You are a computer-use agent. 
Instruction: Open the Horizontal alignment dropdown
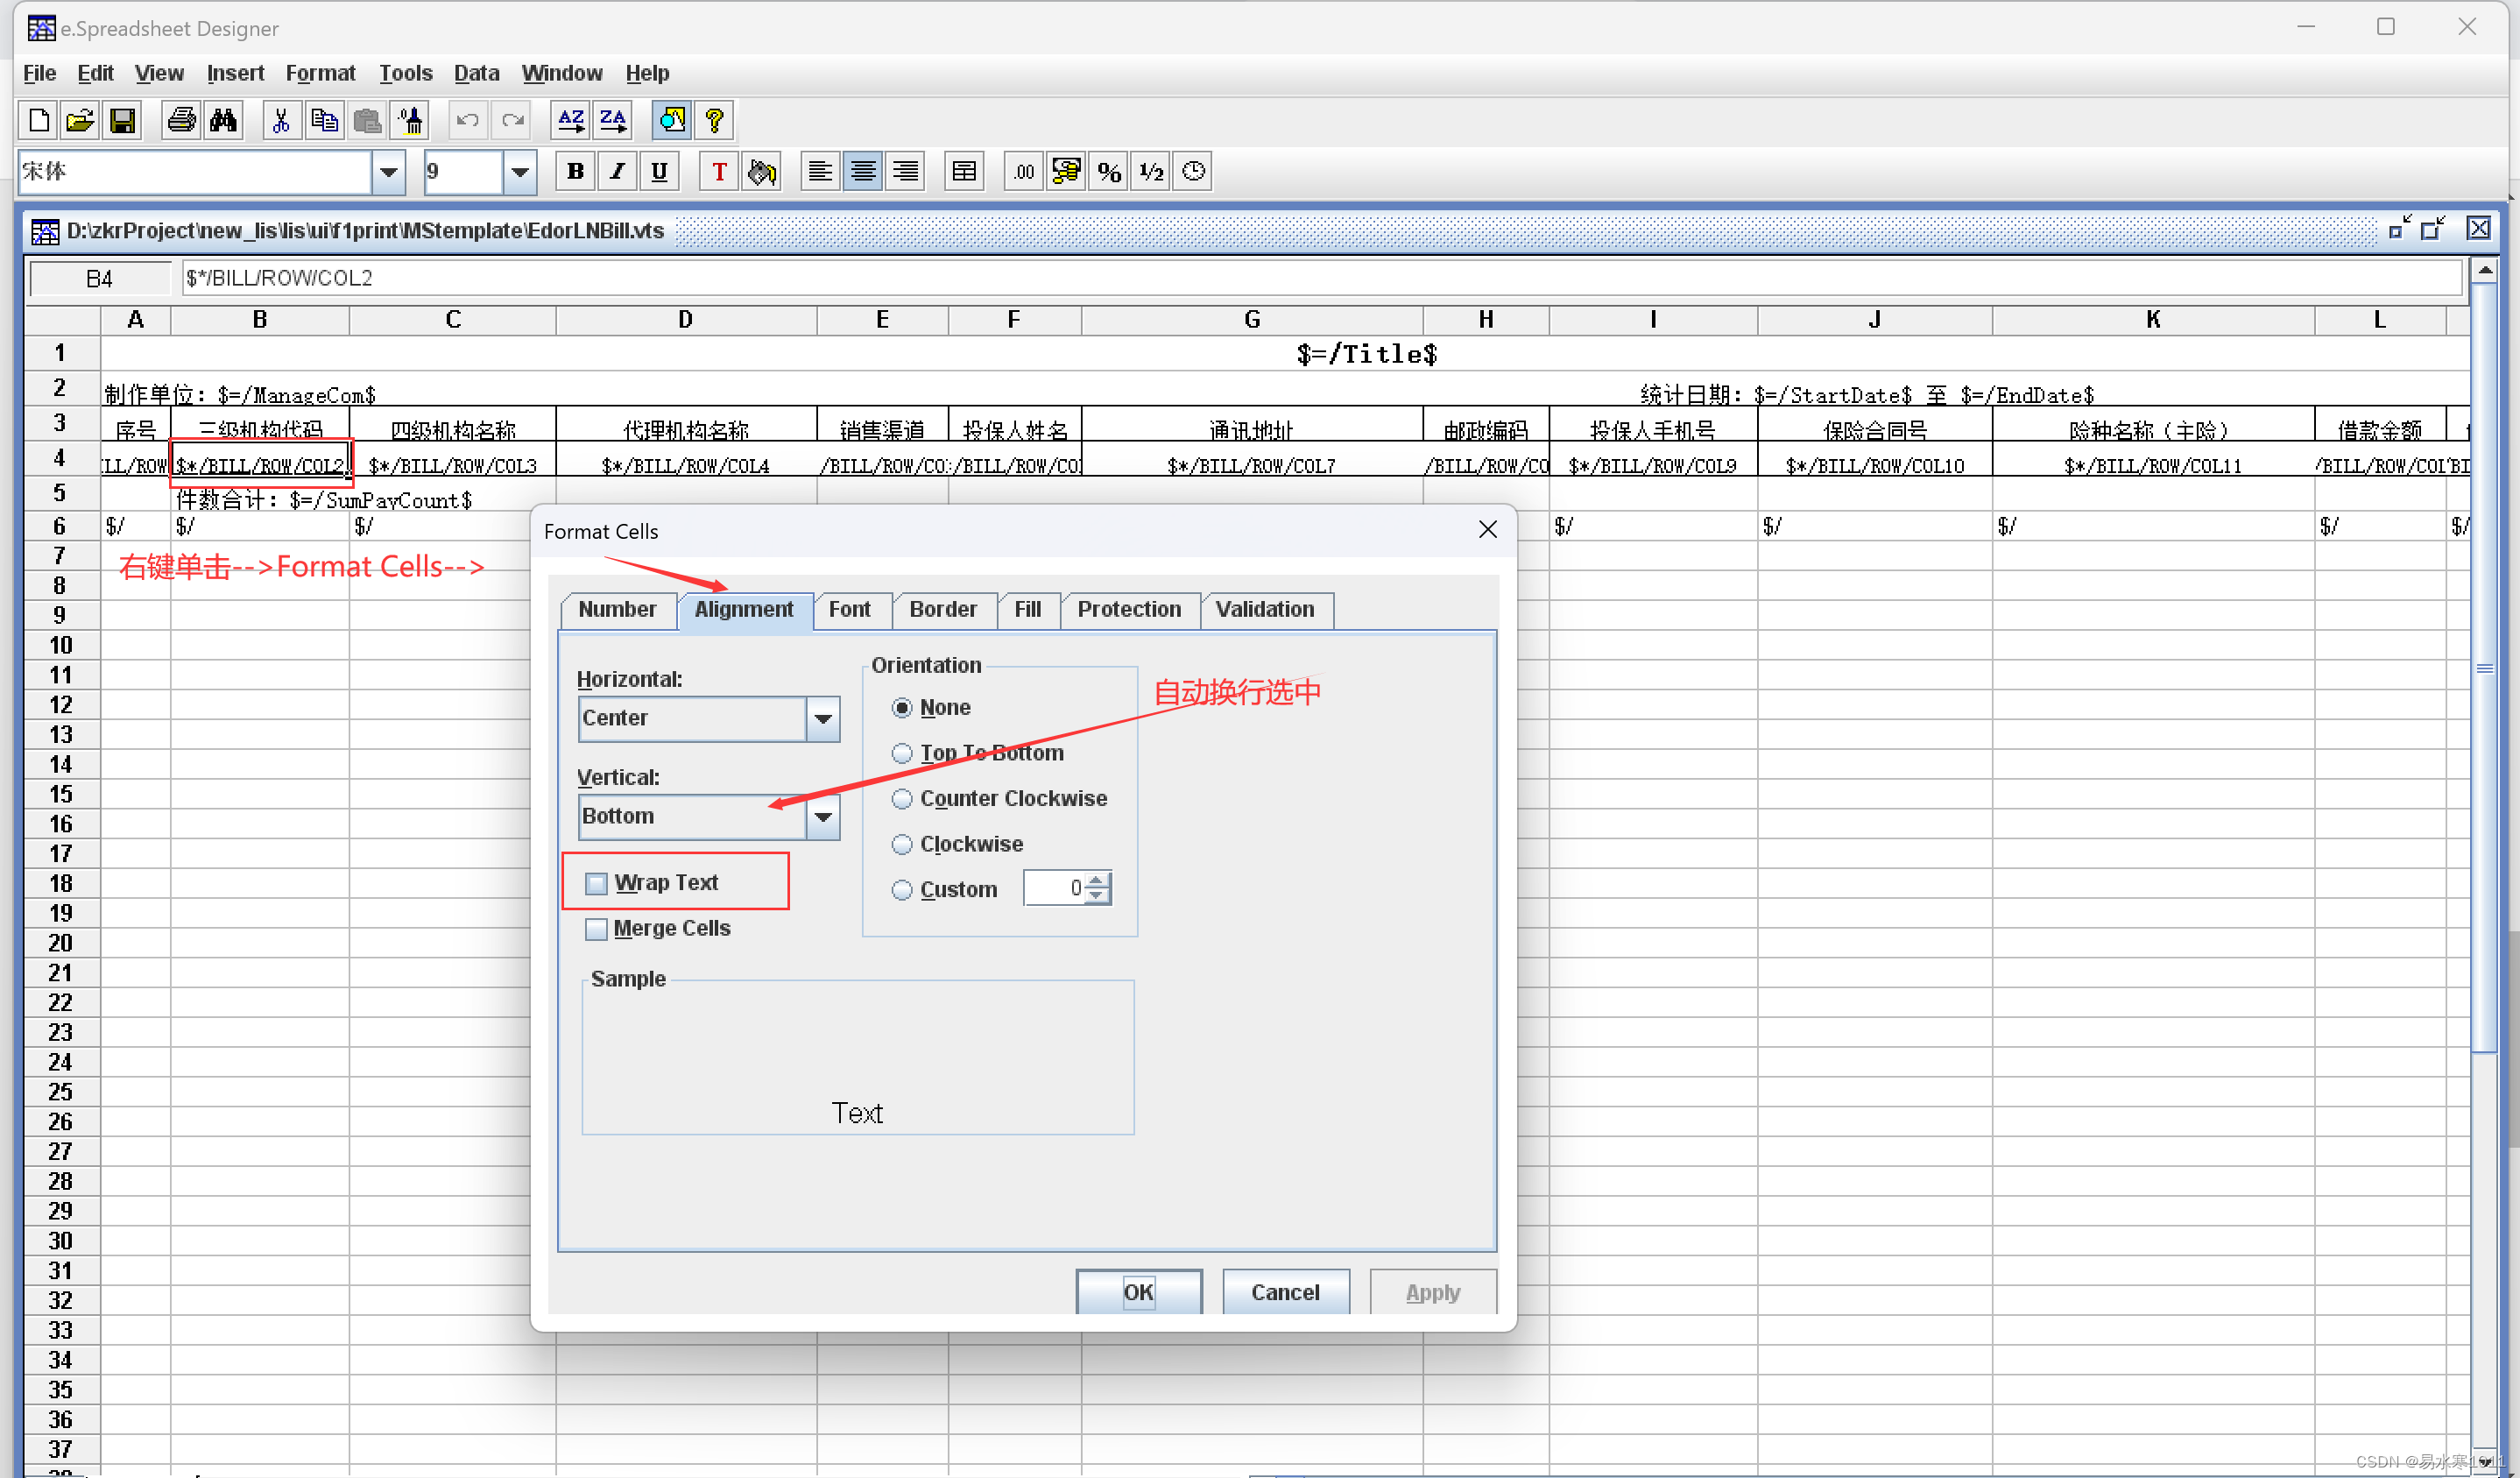[x=822, y=719]
